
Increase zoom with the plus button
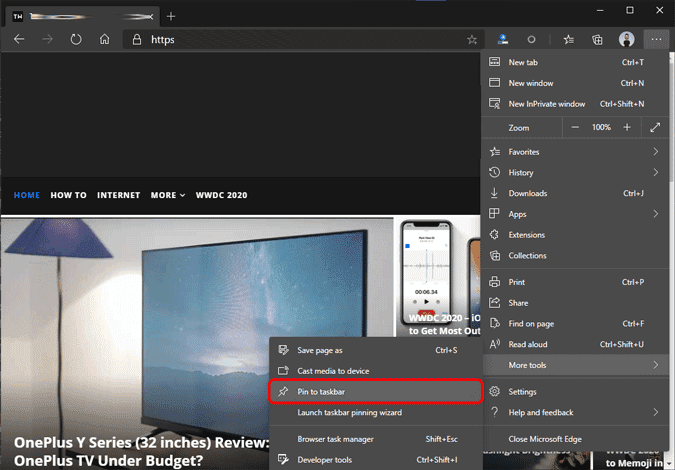point(627,127)
